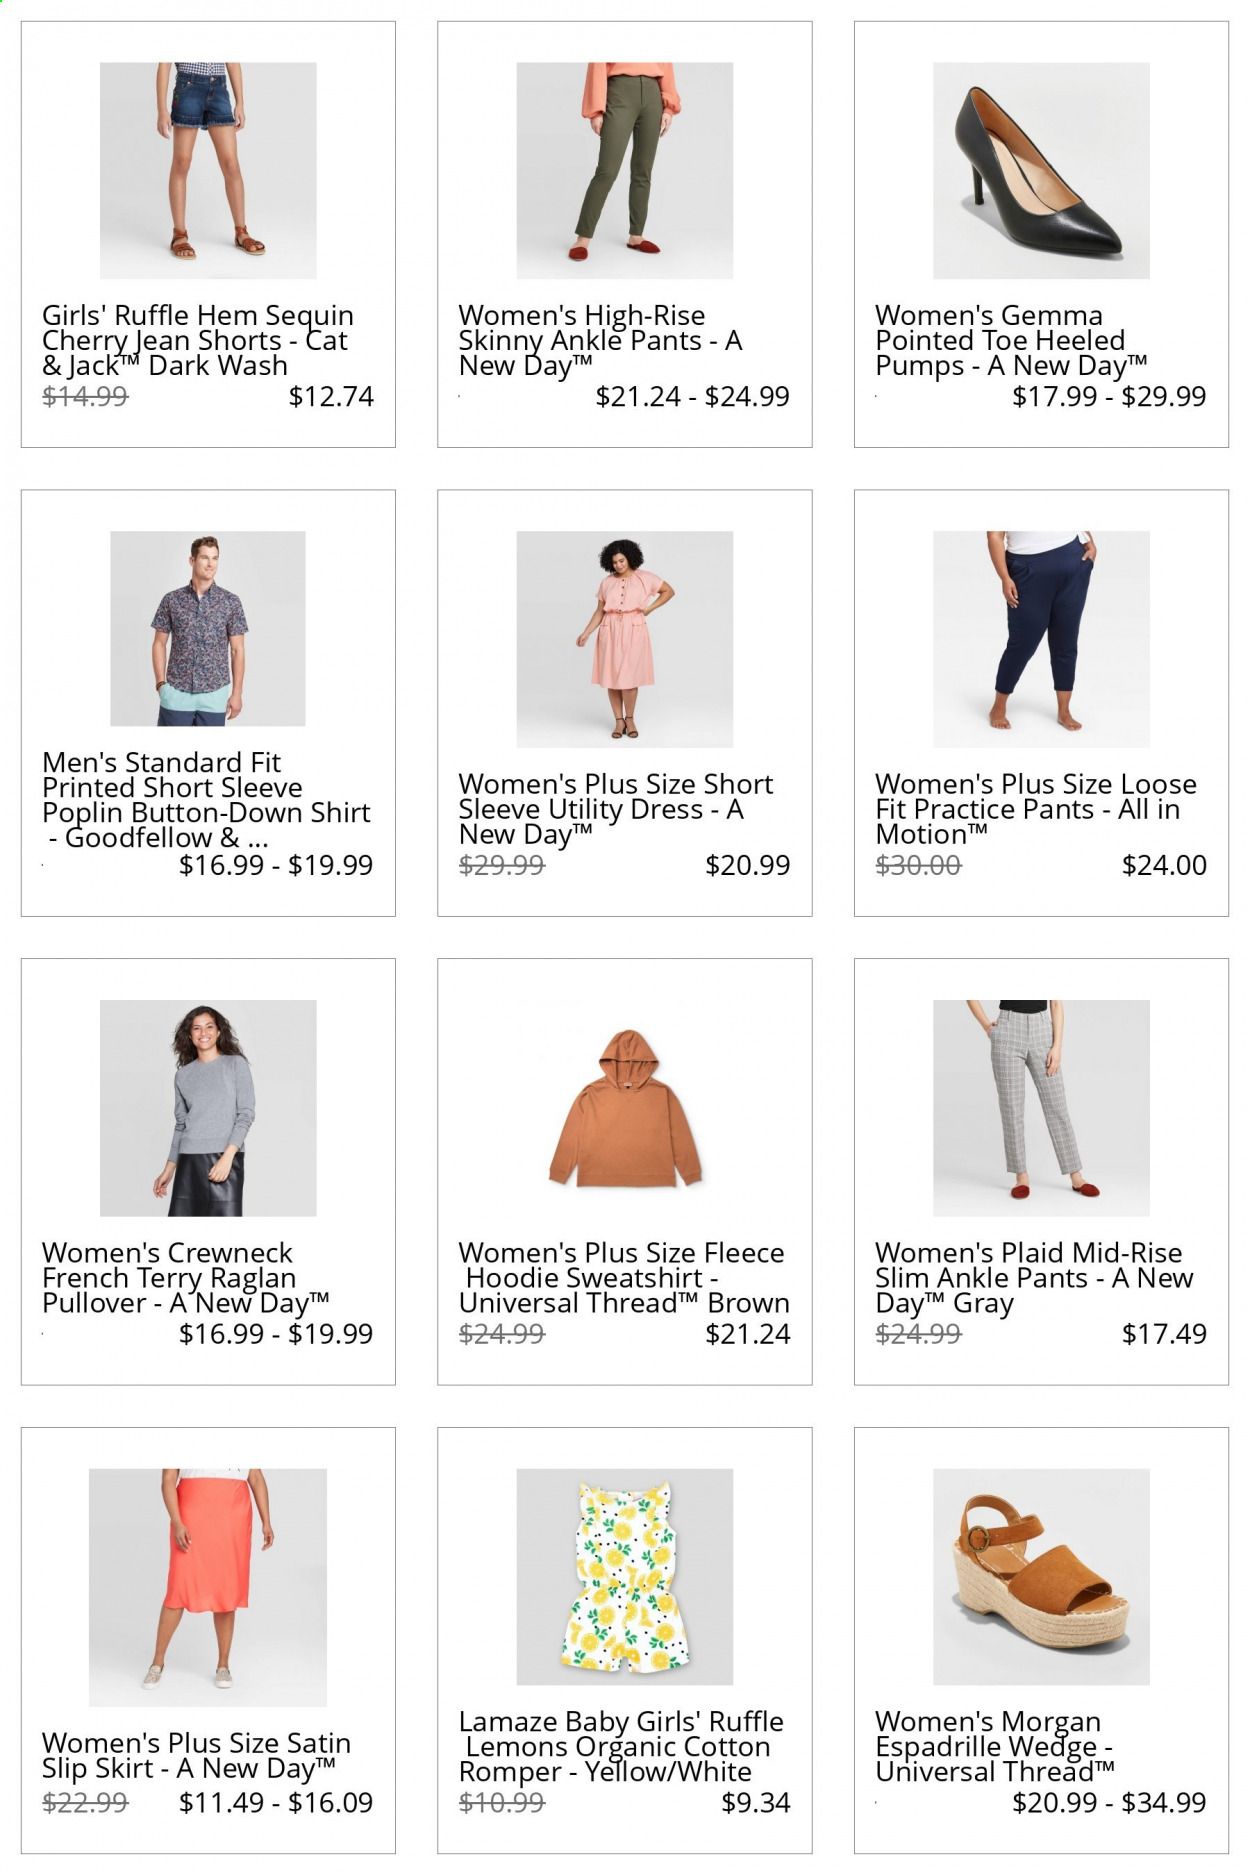Open the olive High-Rise Skinny Ankle Pants image
Image resolution: width=1250 pixels, height=1875 pixels.
[624, 170]
